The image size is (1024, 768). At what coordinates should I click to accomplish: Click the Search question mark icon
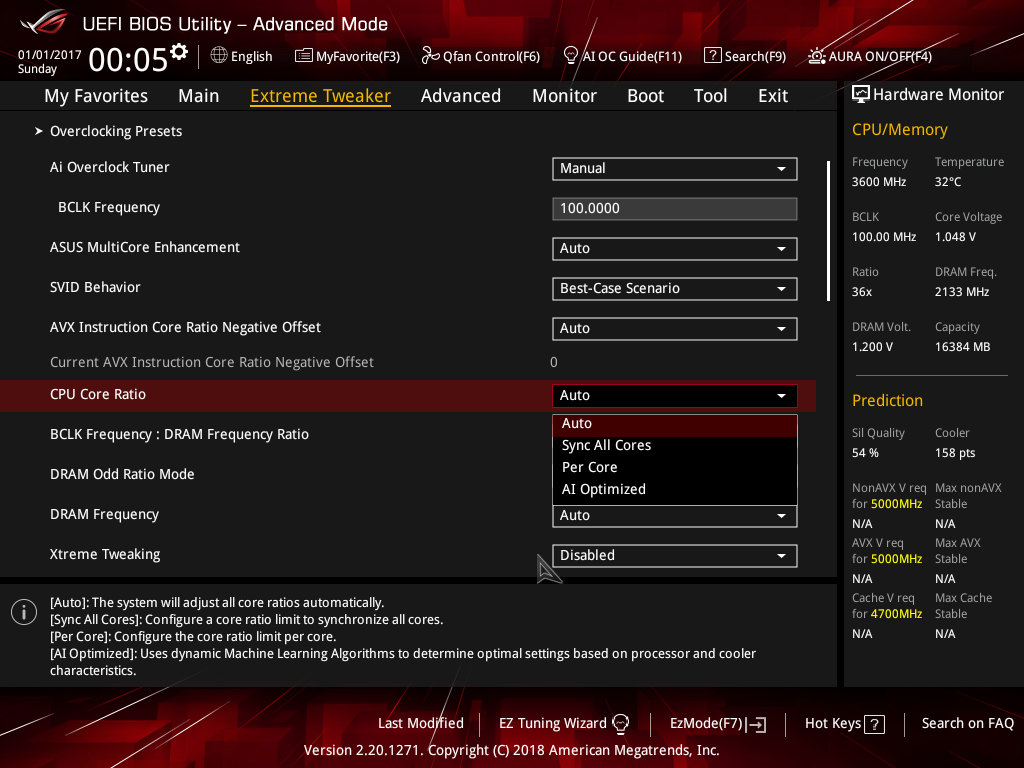712,56
